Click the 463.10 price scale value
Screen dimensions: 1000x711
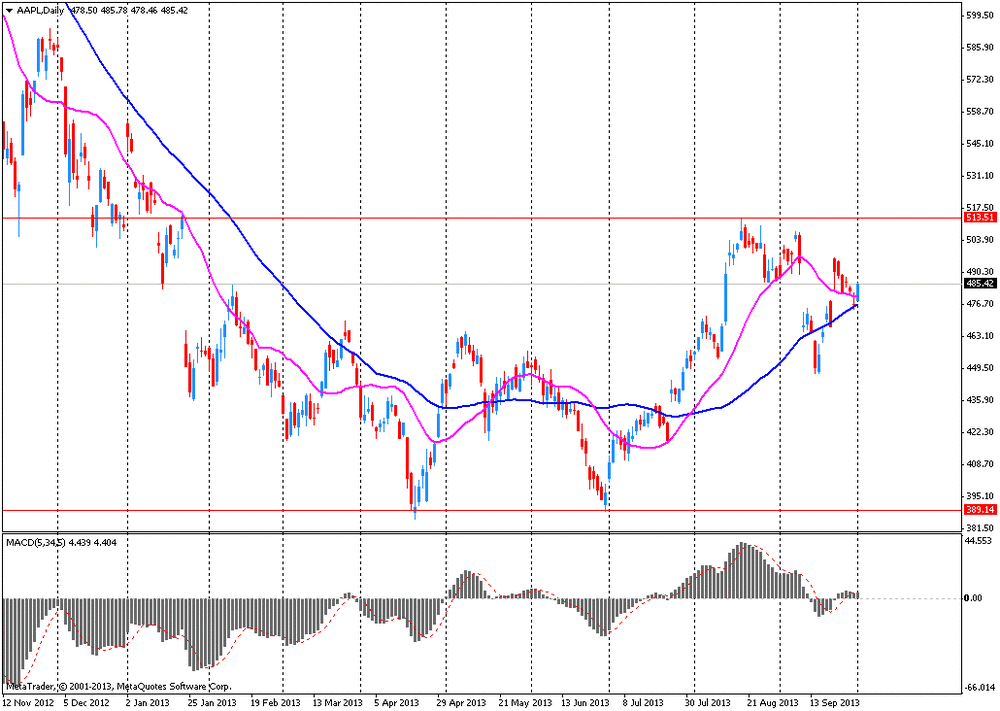(x=981, y=336)
